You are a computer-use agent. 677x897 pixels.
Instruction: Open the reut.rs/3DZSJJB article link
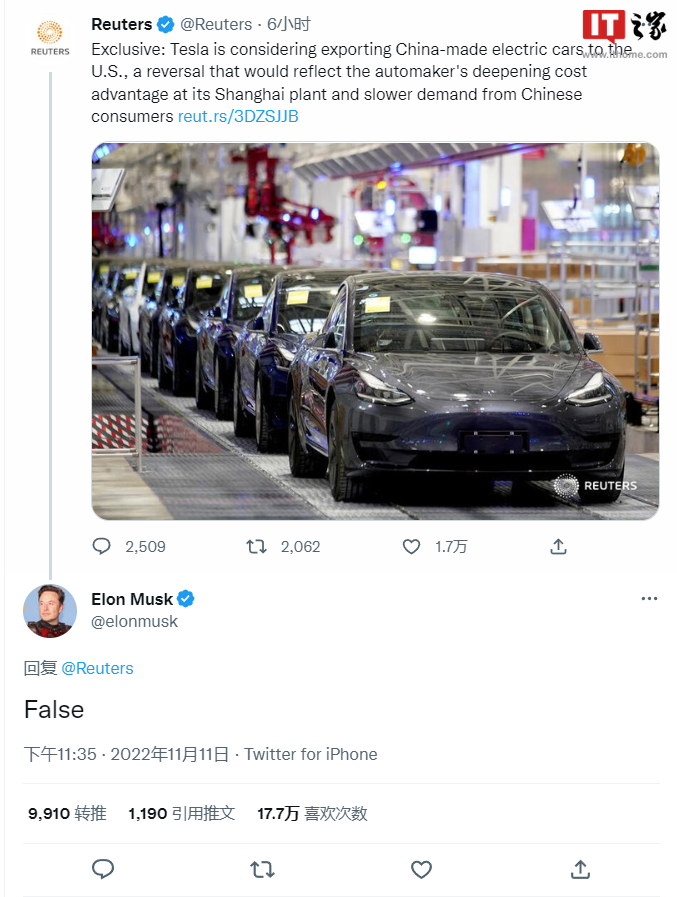[238, 116]
